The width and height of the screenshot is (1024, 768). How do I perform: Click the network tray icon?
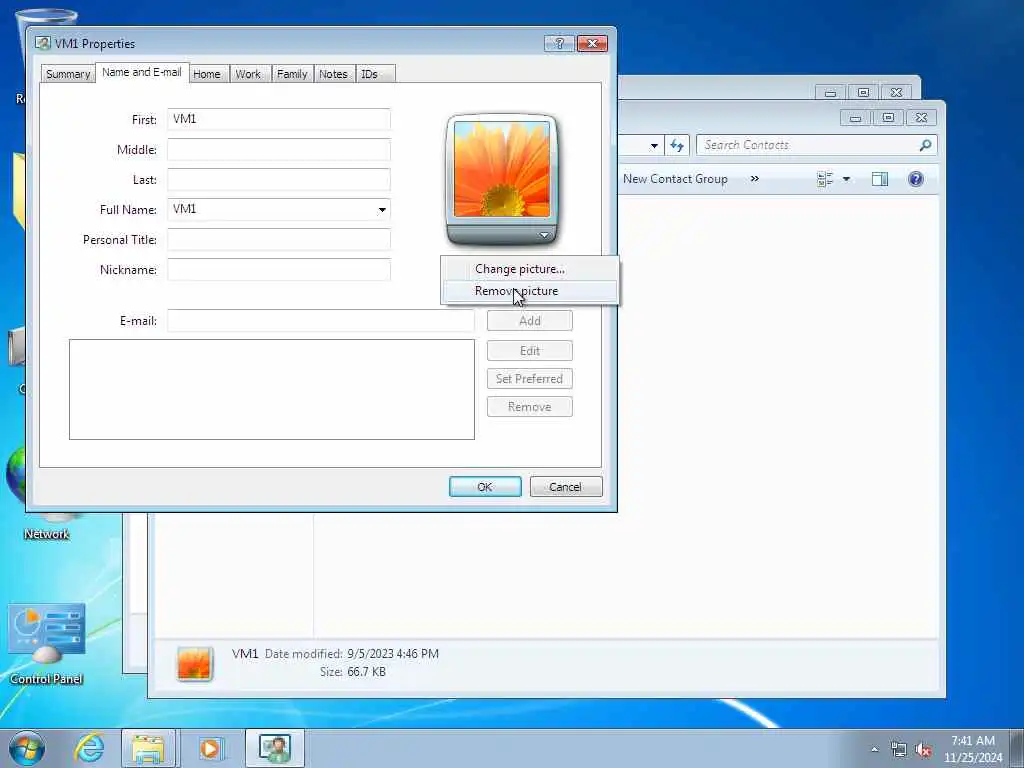pyautogui.click(x=899, y=750)
